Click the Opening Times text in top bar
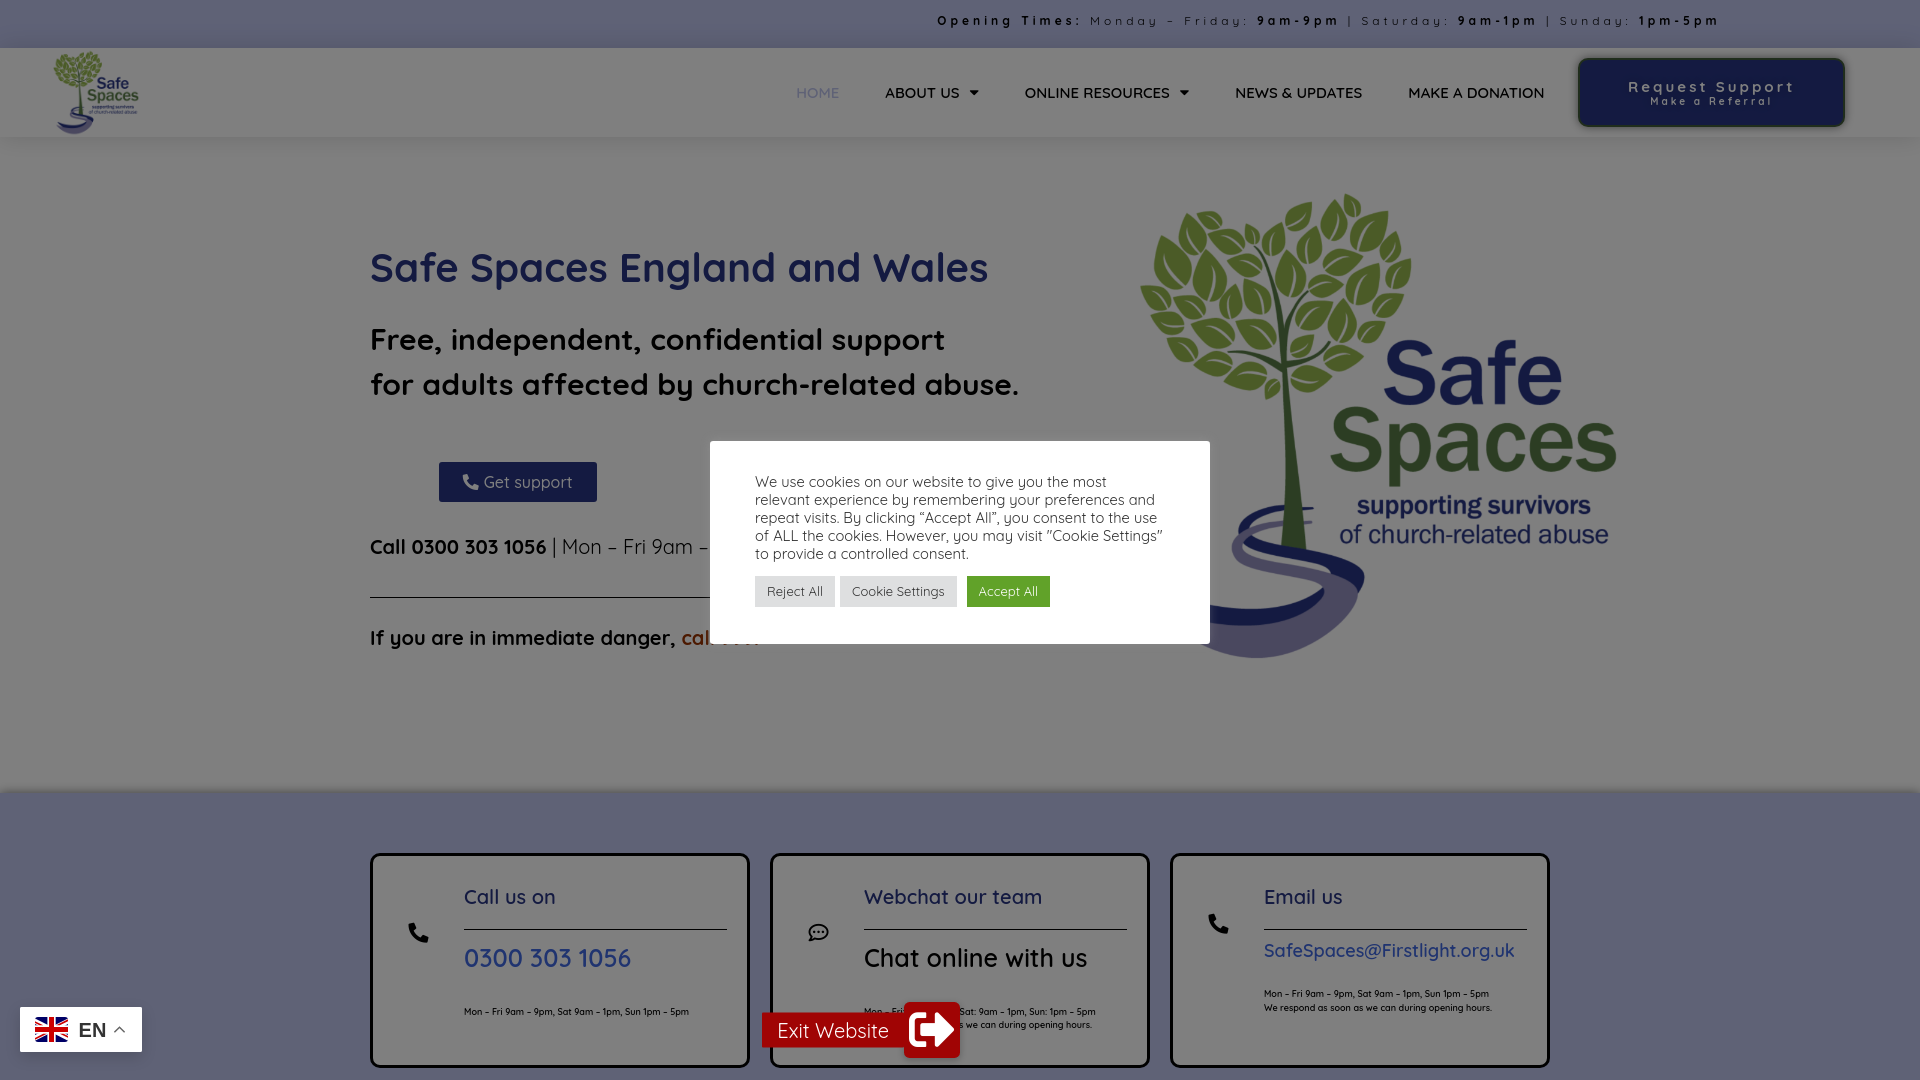The height and width of the screenshot is (1080, 1920). pyautogui.click(x=1328, y=21)
